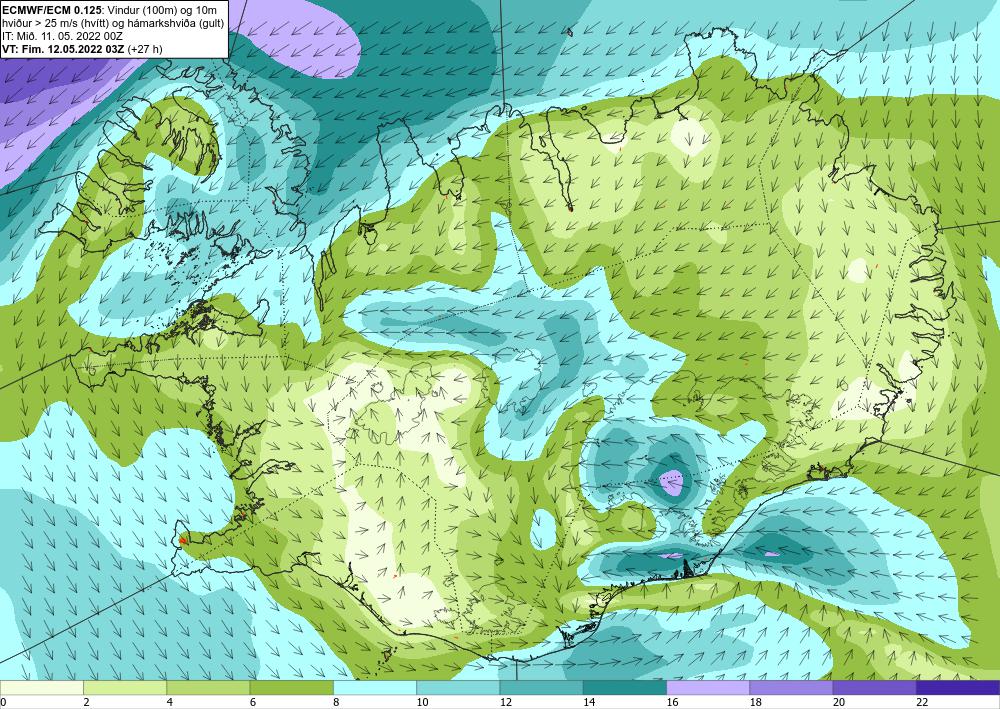This screenshot has width=1000, height=709.
Task: Select the light teal 10–12 m/s legend swatch
Action: (458, 688)
